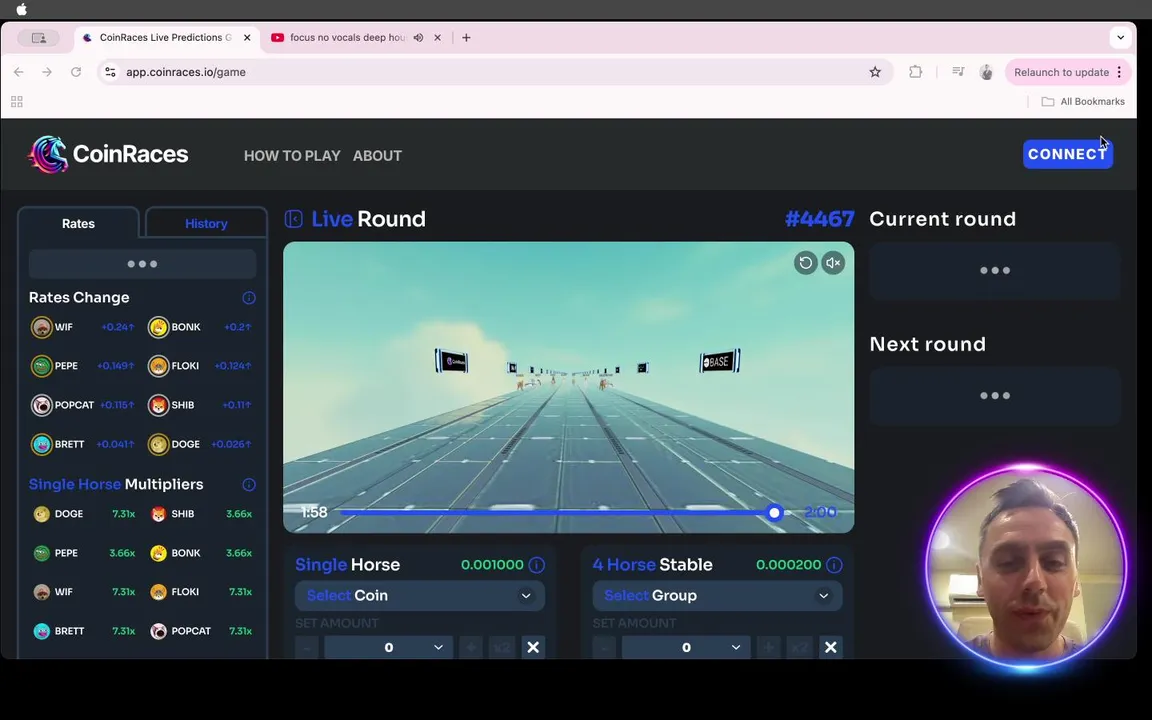This screenshot has width=1152, height=720.
Task: Click the SHIB icon in Multipliers list
Action: pos(159,514)
